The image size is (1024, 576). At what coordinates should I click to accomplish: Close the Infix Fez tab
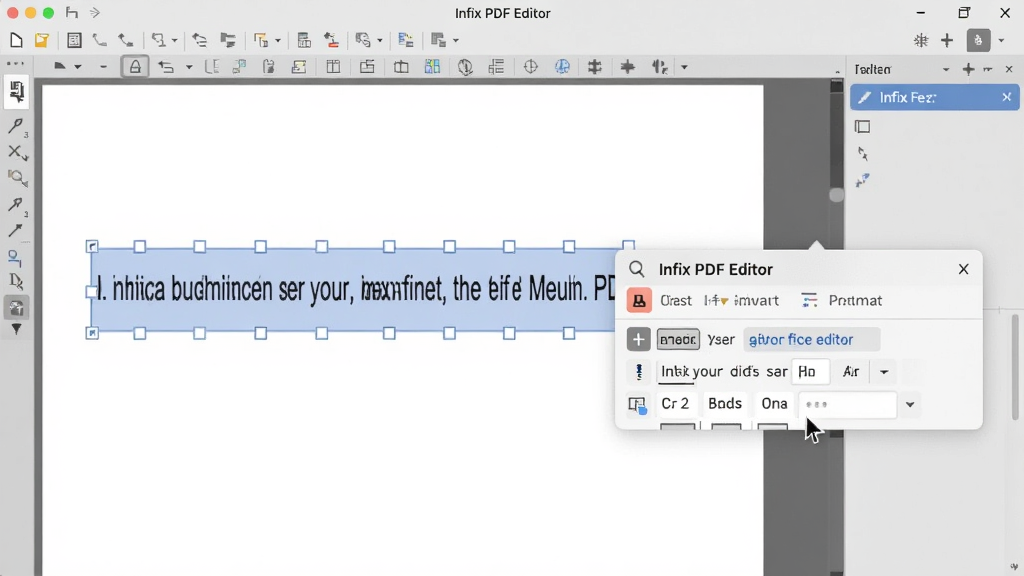1006,97
